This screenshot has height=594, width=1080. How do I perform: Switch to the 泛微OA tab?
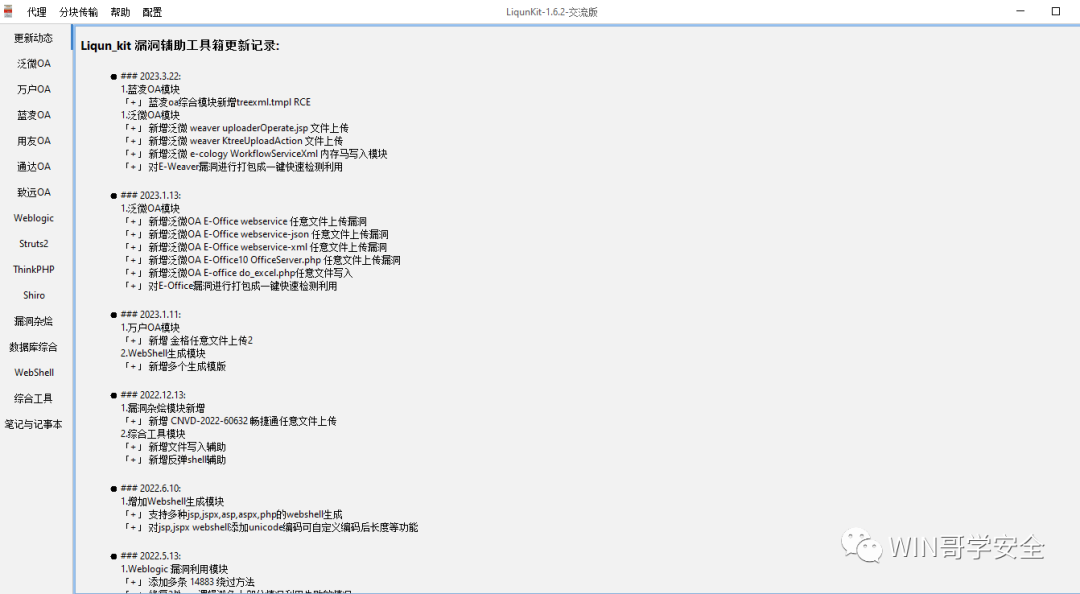pyautogui.click(x=34, y=63)
